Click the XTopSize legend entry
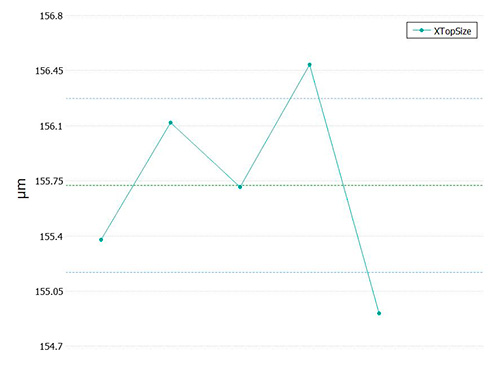Screen dimensions: 491x378 pos(442,31)
